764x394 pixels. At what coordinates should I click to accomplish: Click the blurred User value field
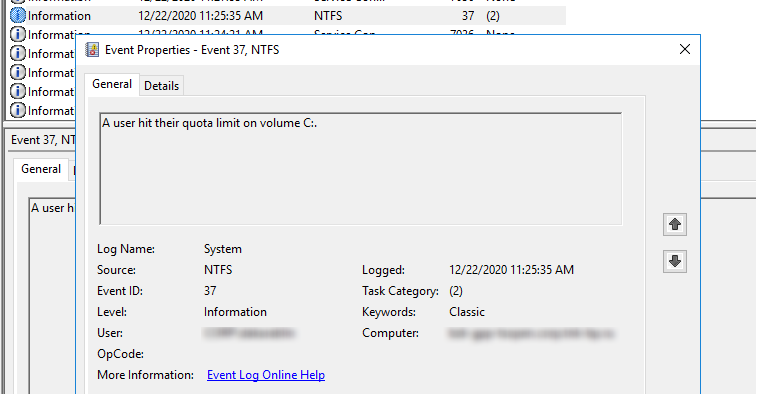(248, 333)
